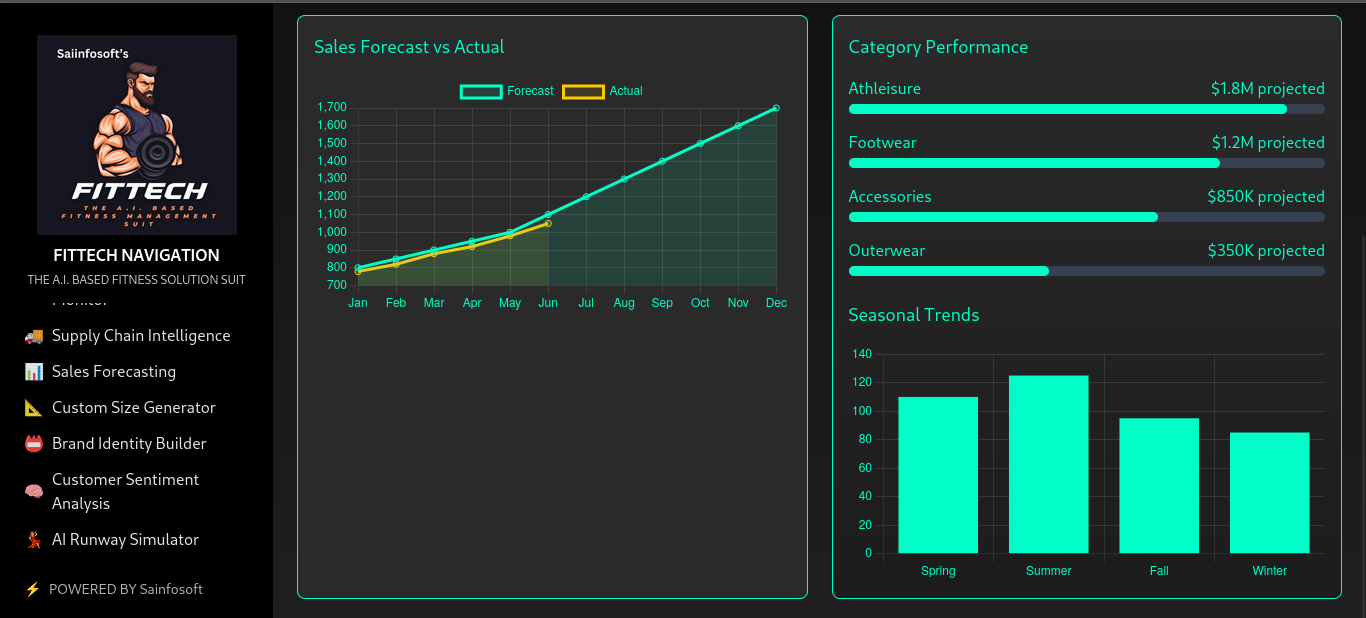Go to Custom Size Generator text link
1366x618 pixels.
coord(134,408)
